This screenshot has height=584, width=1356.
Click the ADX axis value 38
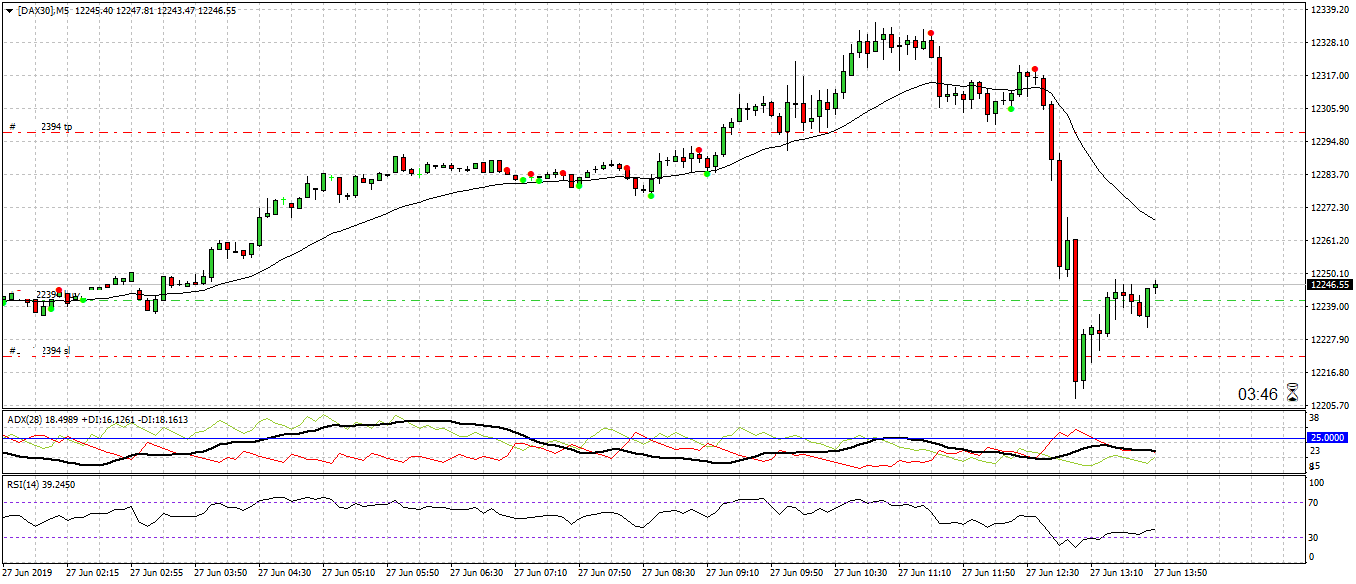coord(1315,418)
